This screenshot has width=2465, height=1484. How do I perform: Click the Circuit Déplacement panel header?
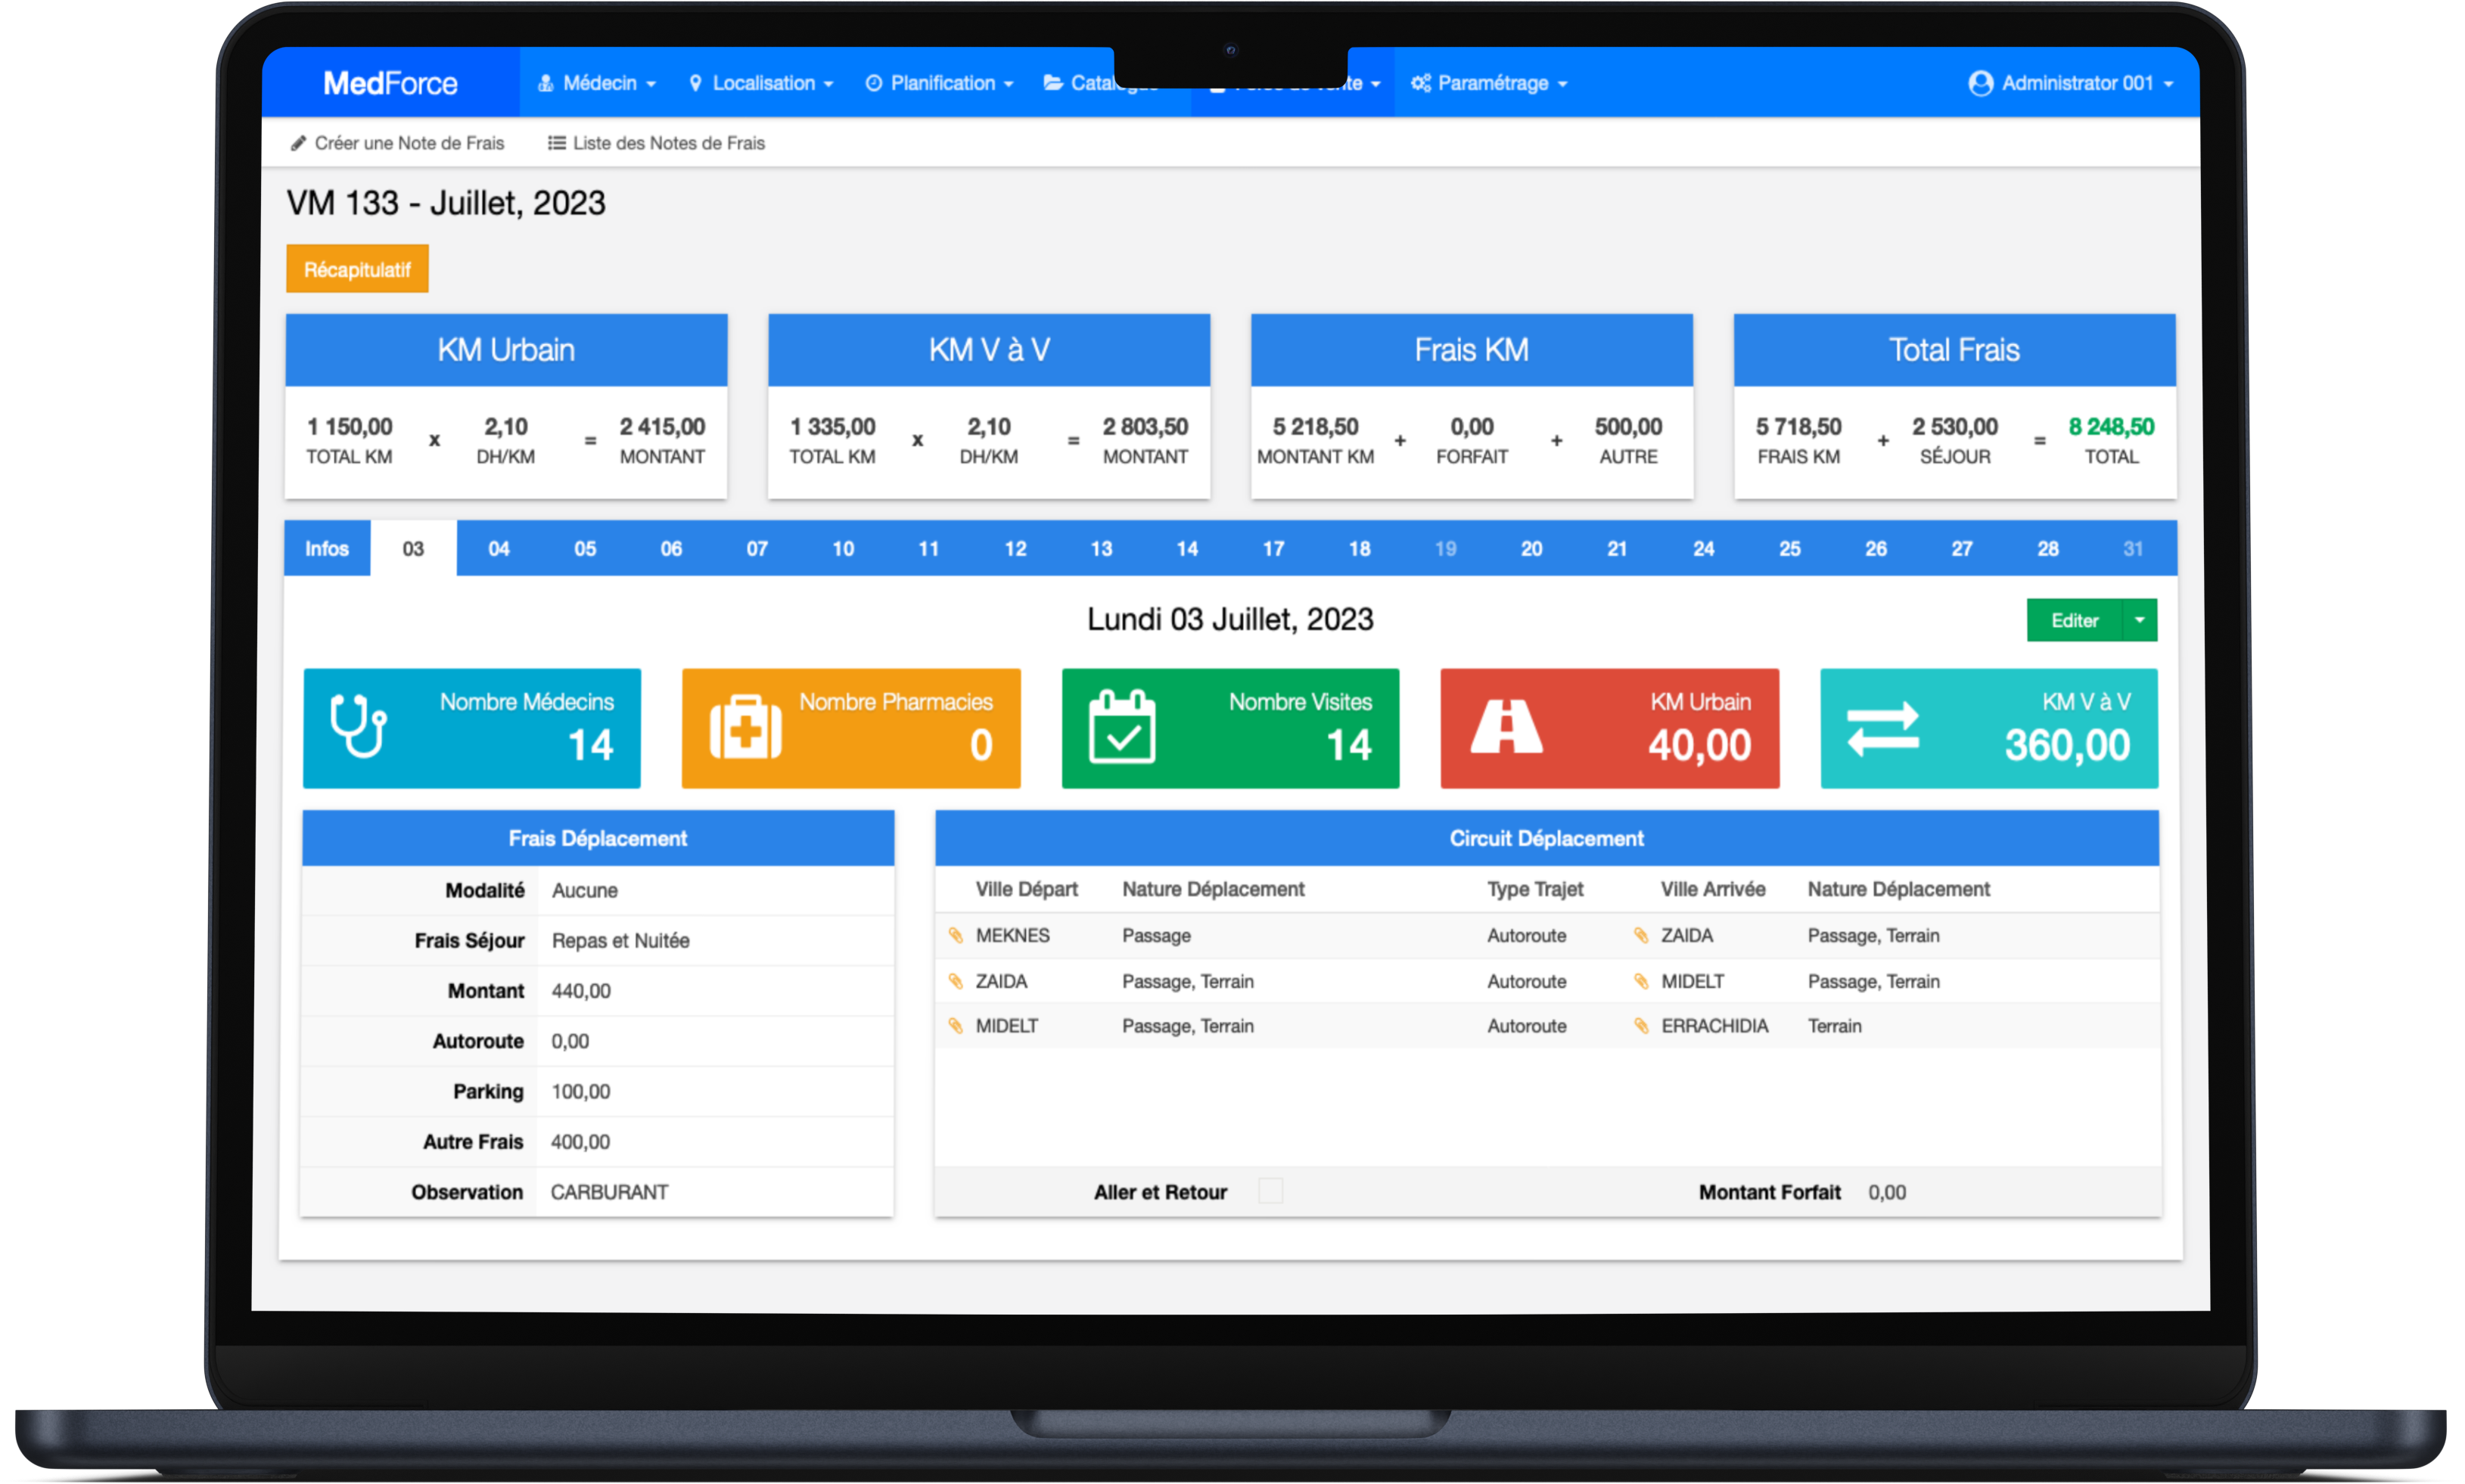(x=1546, y=838)
